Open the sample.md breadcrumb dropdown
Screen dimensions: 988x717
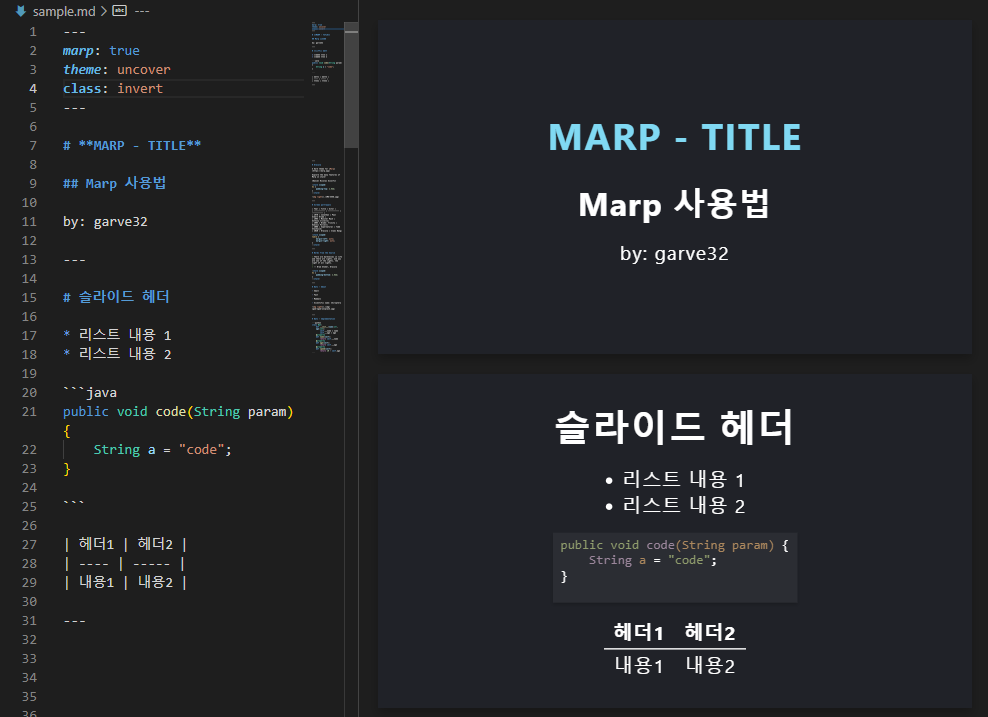(x=65, y=11)
